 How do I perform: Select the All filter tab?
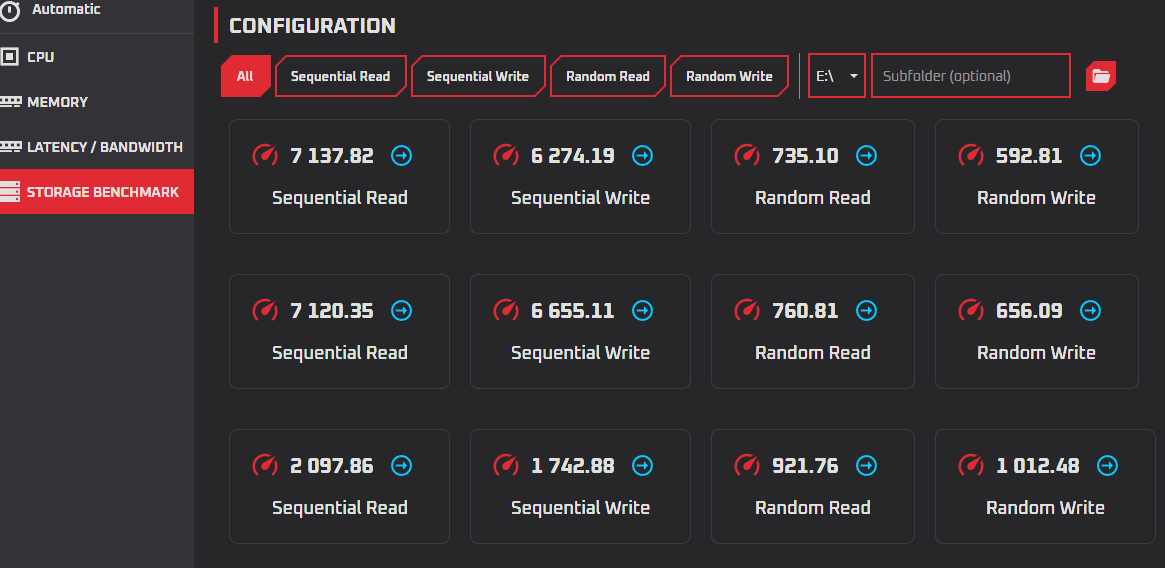point(245,76)
